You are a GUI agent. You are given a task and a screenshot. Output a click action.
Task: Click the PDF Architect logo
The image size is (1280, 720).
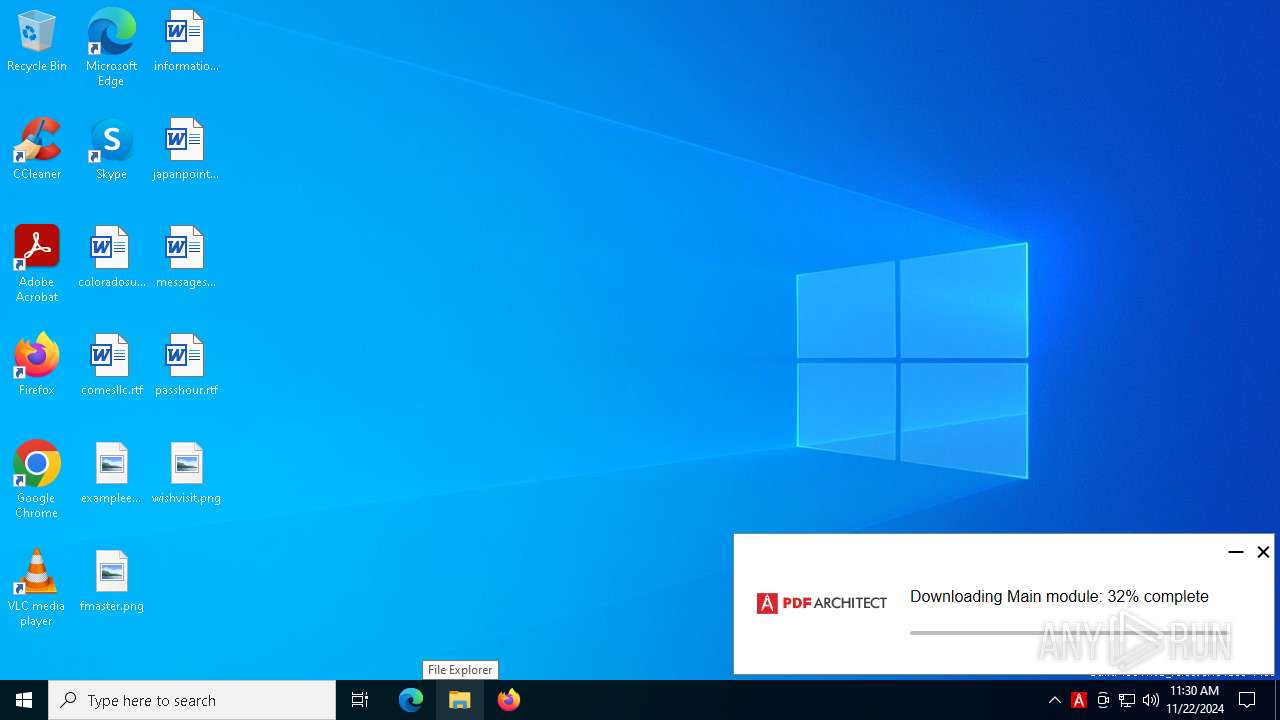point(822,603)
